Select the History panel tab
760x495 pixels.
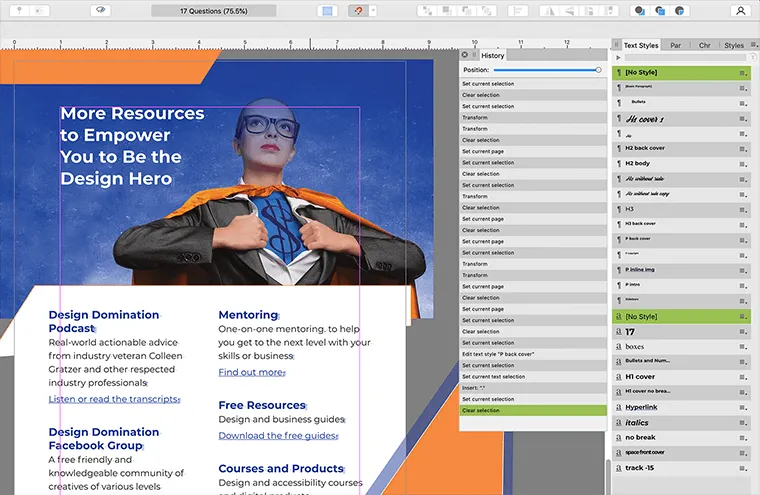click(492, 55)
